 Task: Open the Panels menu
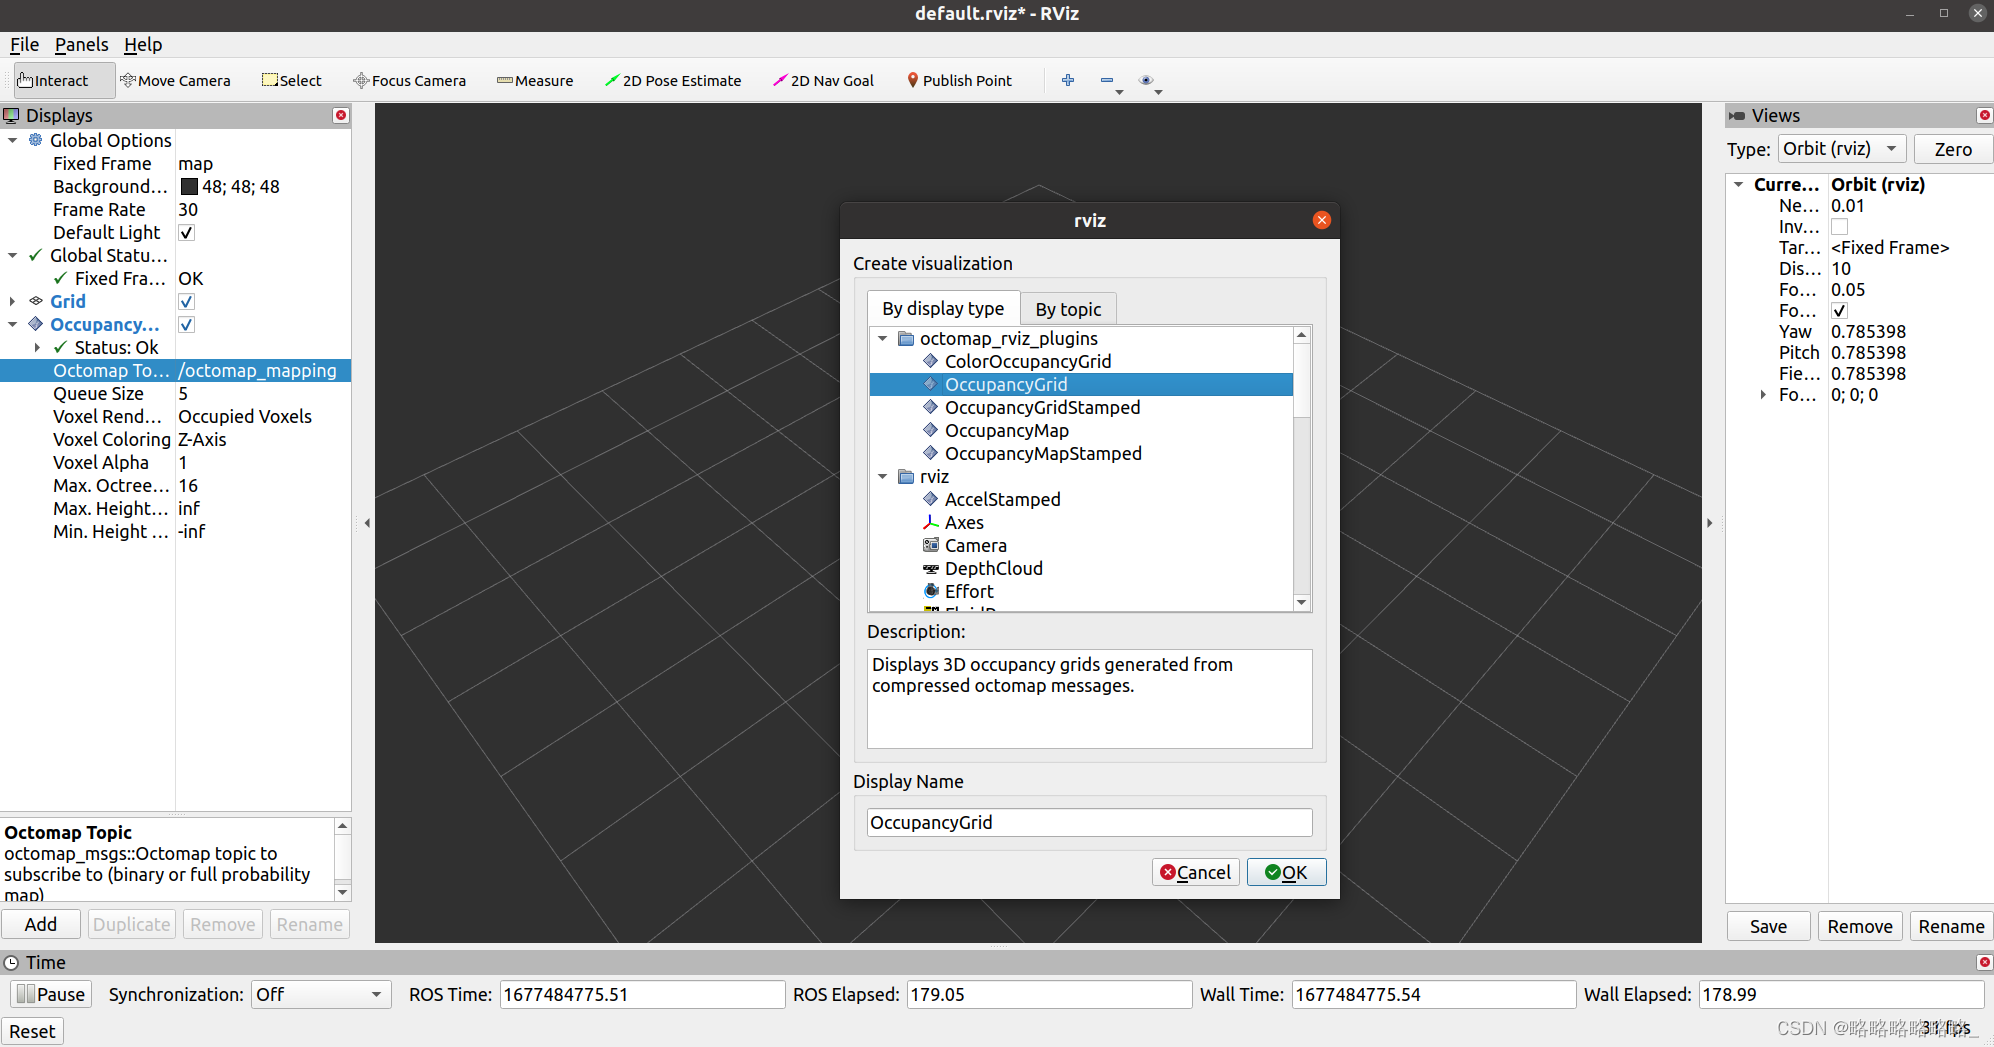click(81, 44)
